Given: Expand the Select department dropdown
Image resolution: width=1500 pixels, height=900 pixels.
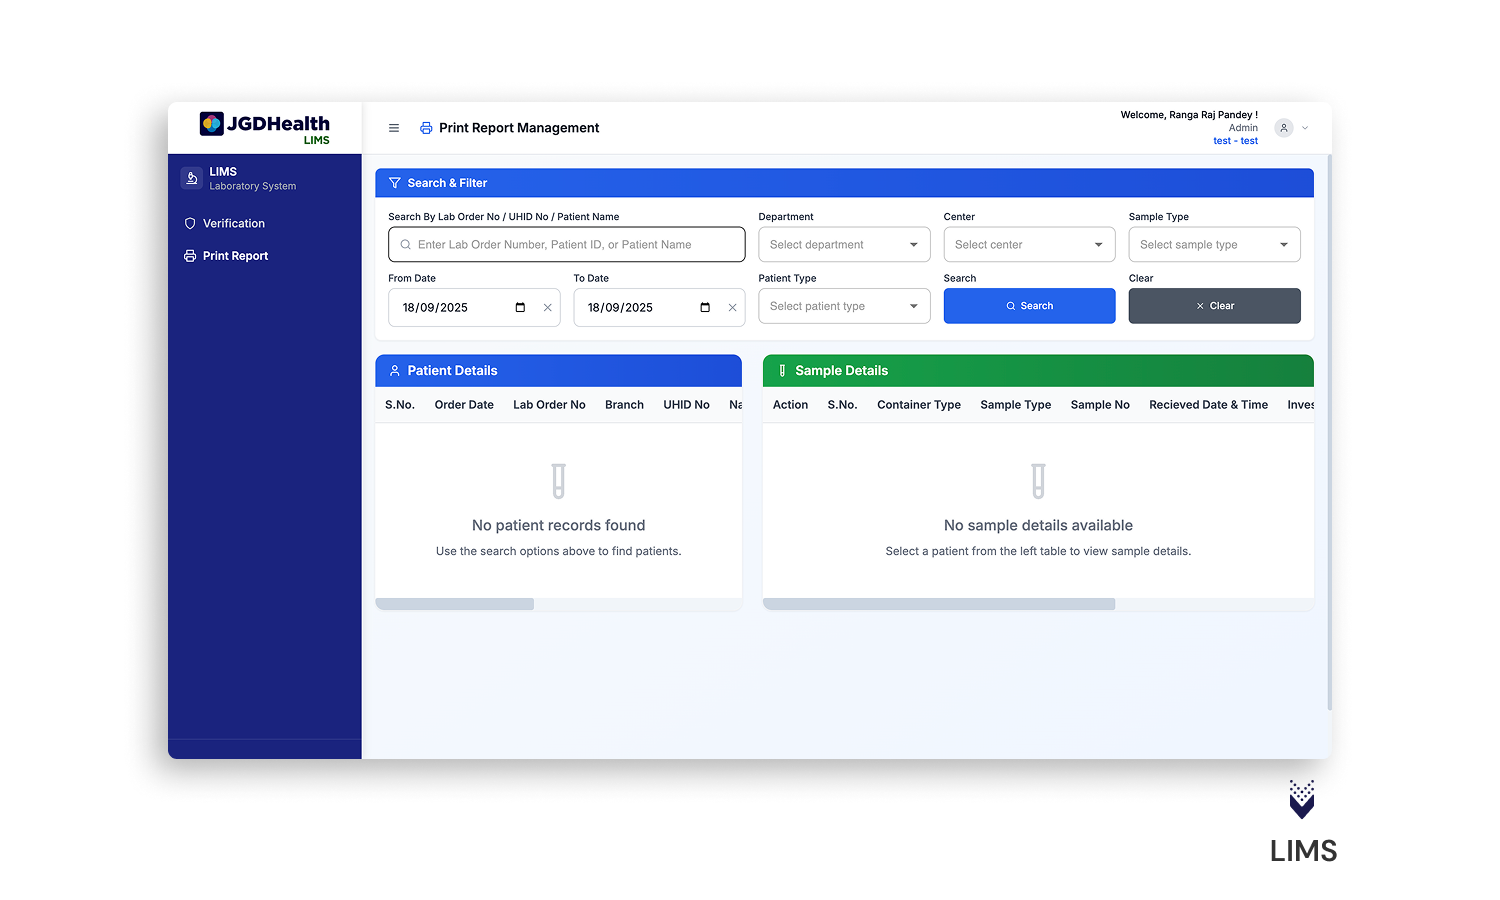Looking at the screenshot, I should 844,245.
